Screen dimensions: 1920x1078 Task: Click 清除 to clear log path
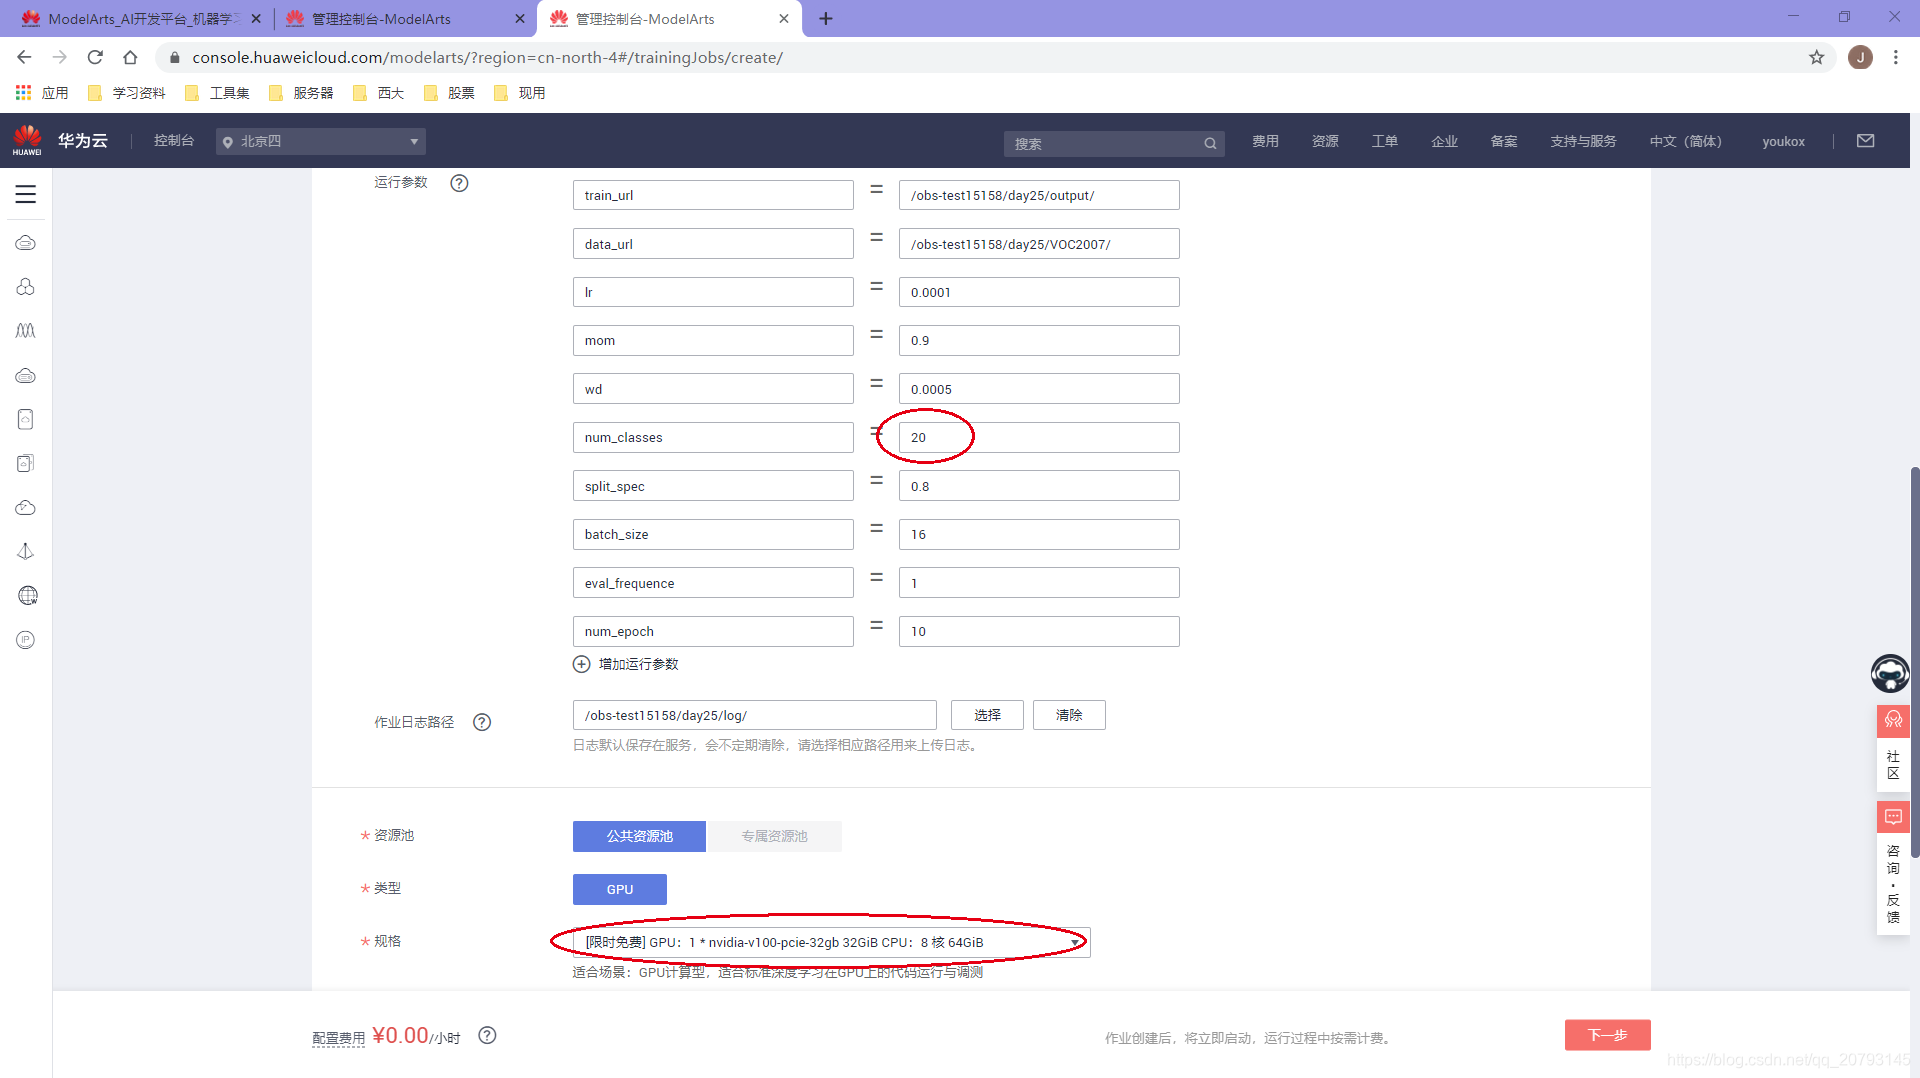(x=1069, y=715)
